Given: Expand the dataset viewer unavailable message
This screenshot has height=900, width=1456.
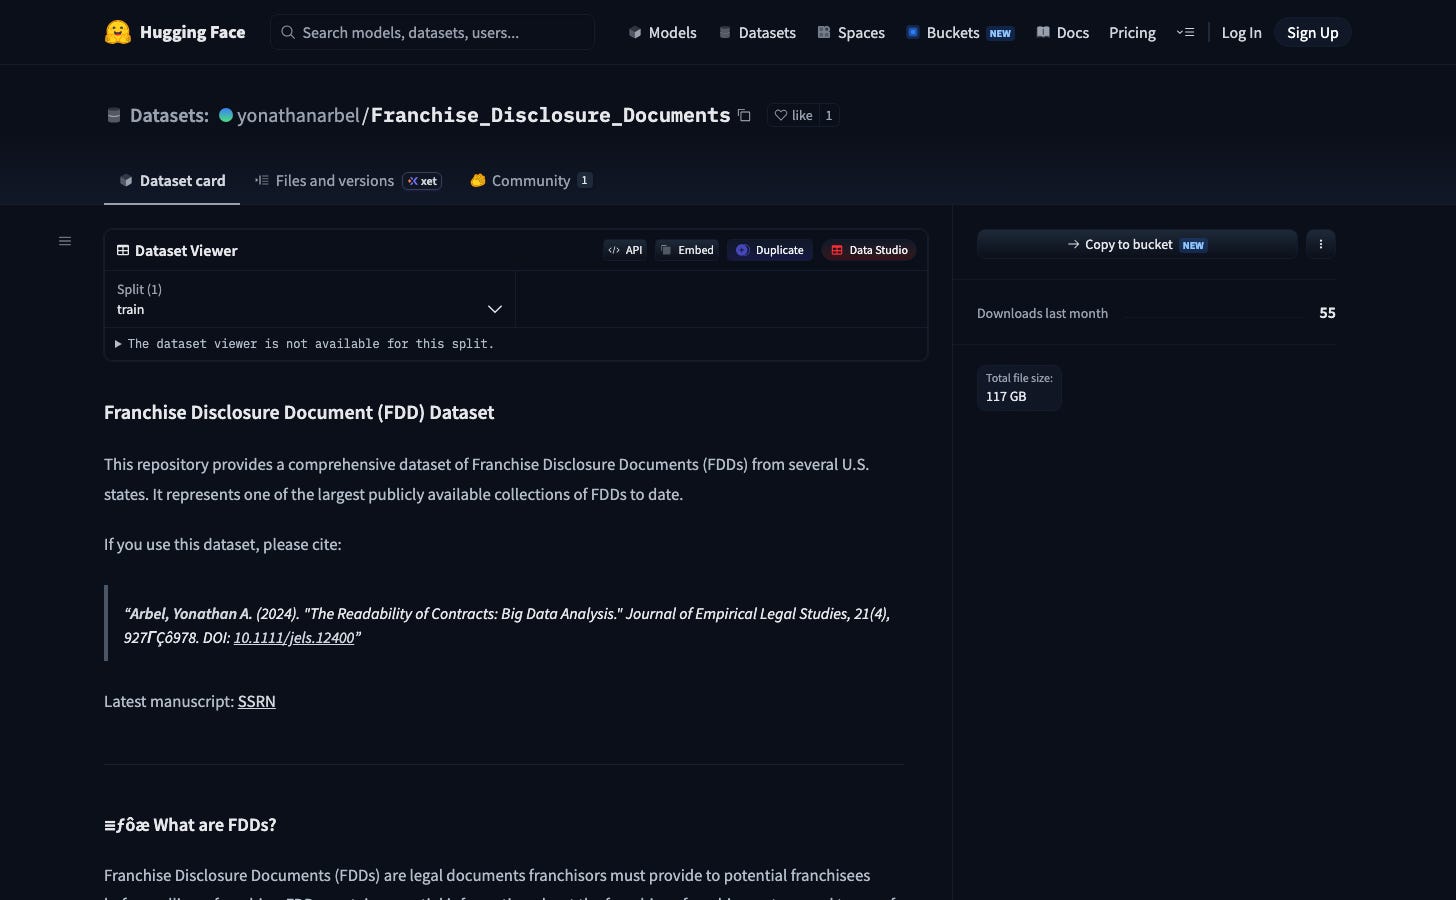Looking at the screenshot, I should tap(305, 343).
